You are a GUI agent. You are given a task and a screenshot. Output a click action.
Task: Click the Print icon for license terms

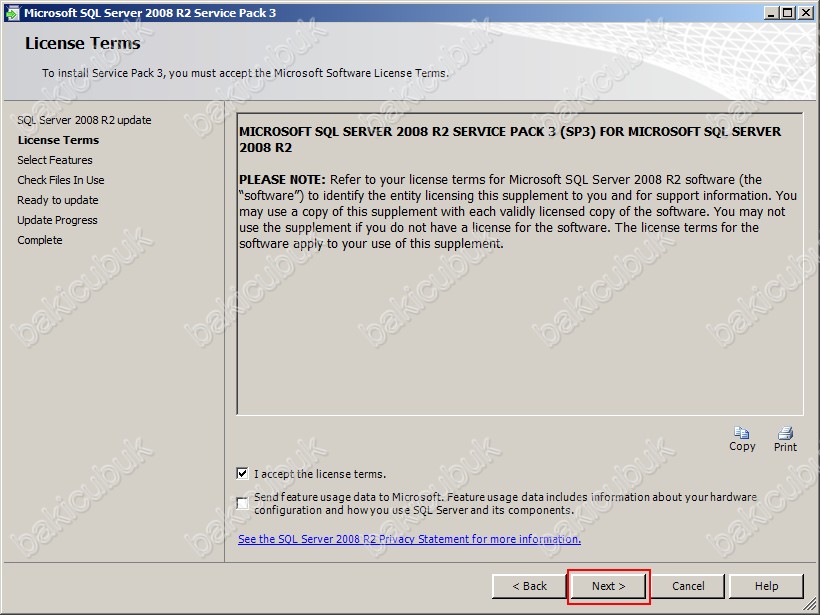(x=785, y=433)
